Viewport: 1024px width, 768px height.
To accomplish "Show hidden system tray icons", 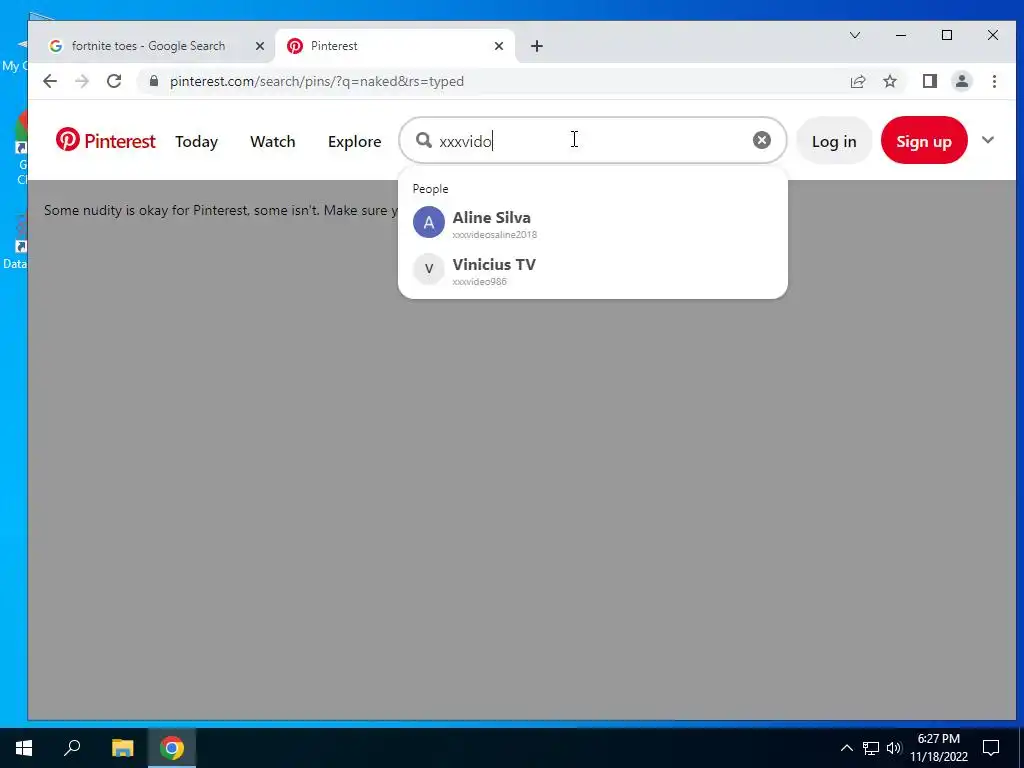I will coord(846,748).
